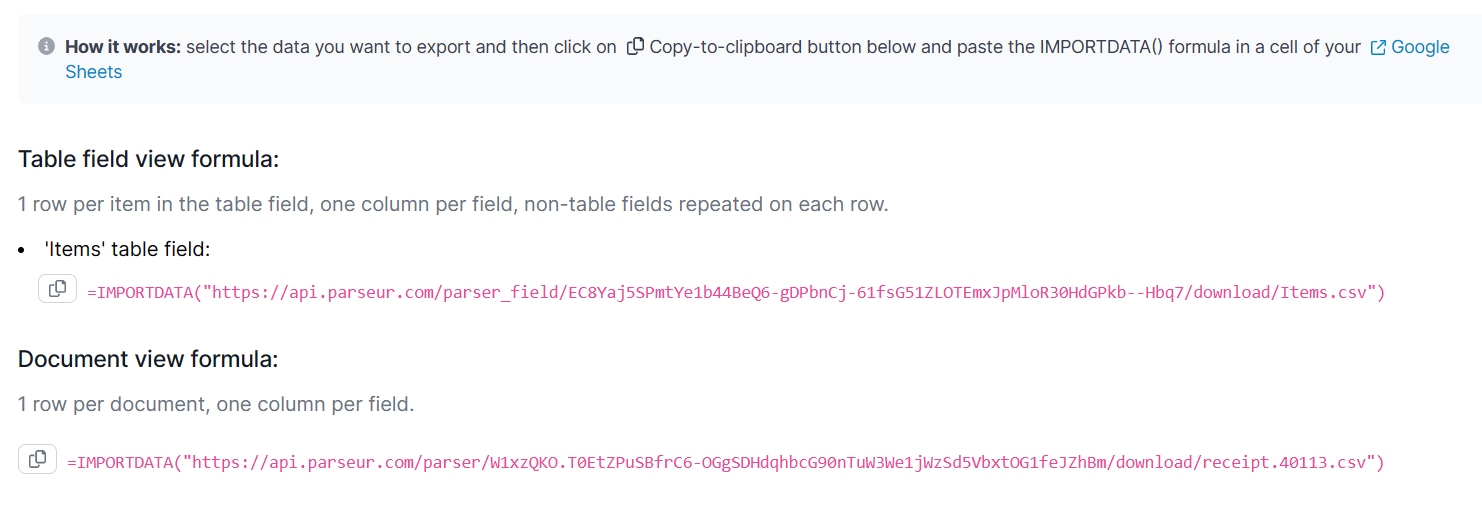Click the external link icon before Google Sheets
Screen dimensions: 1482x532
coord(1378,47)
